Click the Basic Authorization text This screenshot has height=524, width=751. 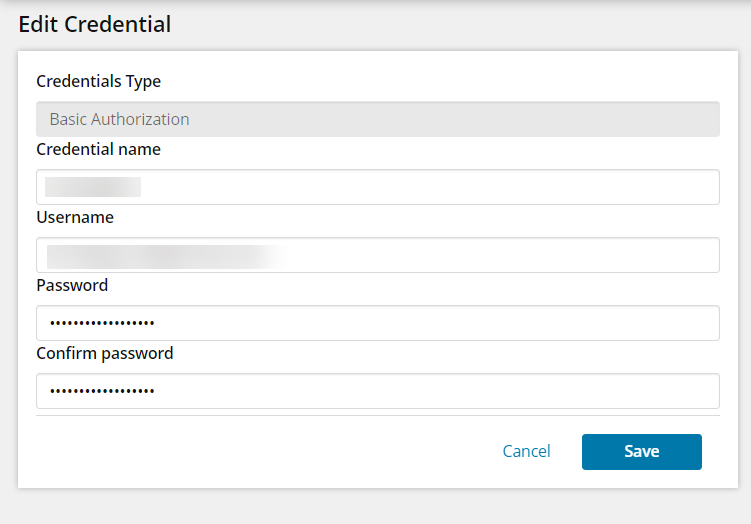[119, 119]
